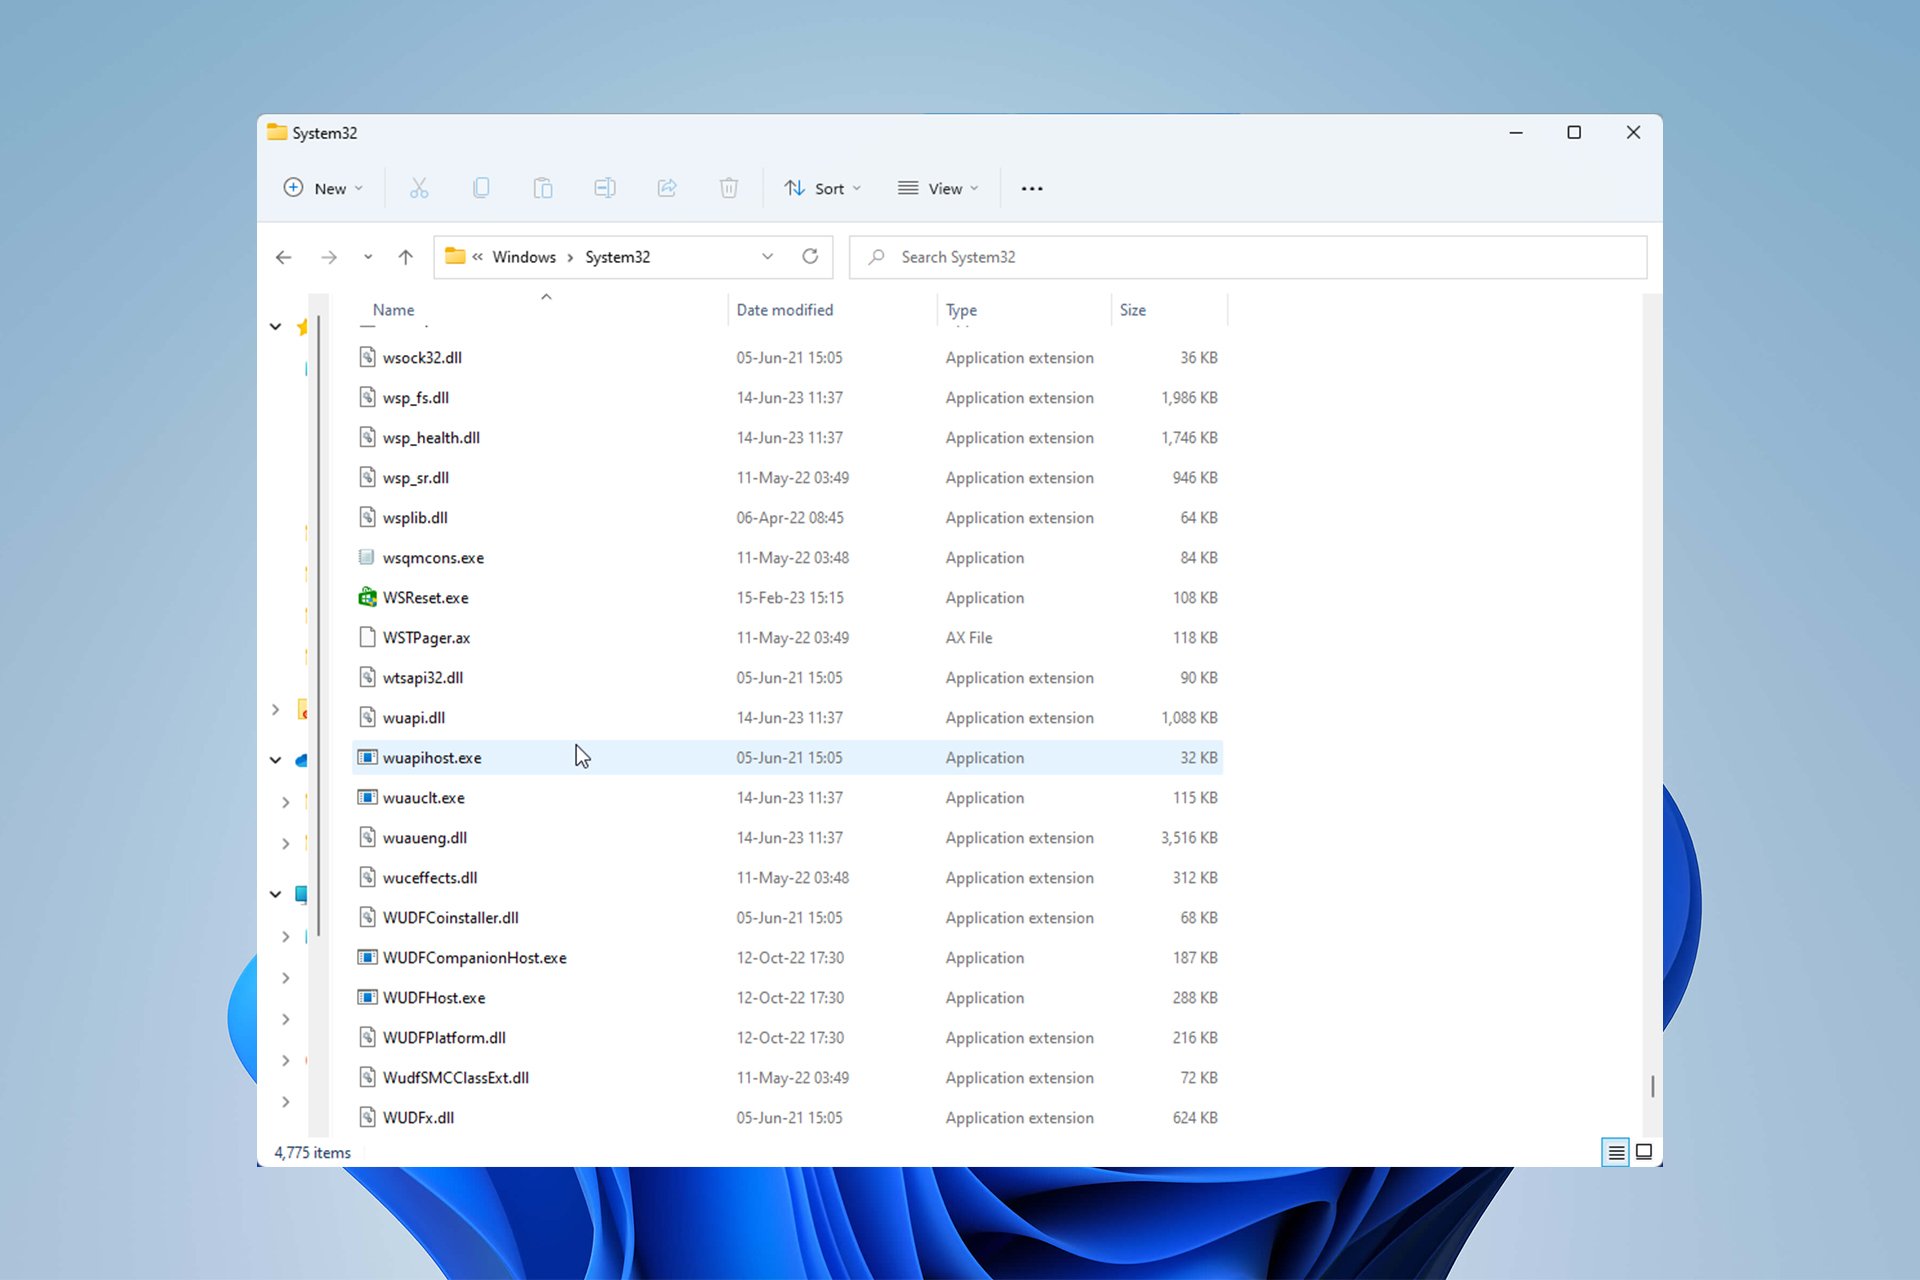
Task: Click the Paste clipboard icon
Action: [543, 188]
